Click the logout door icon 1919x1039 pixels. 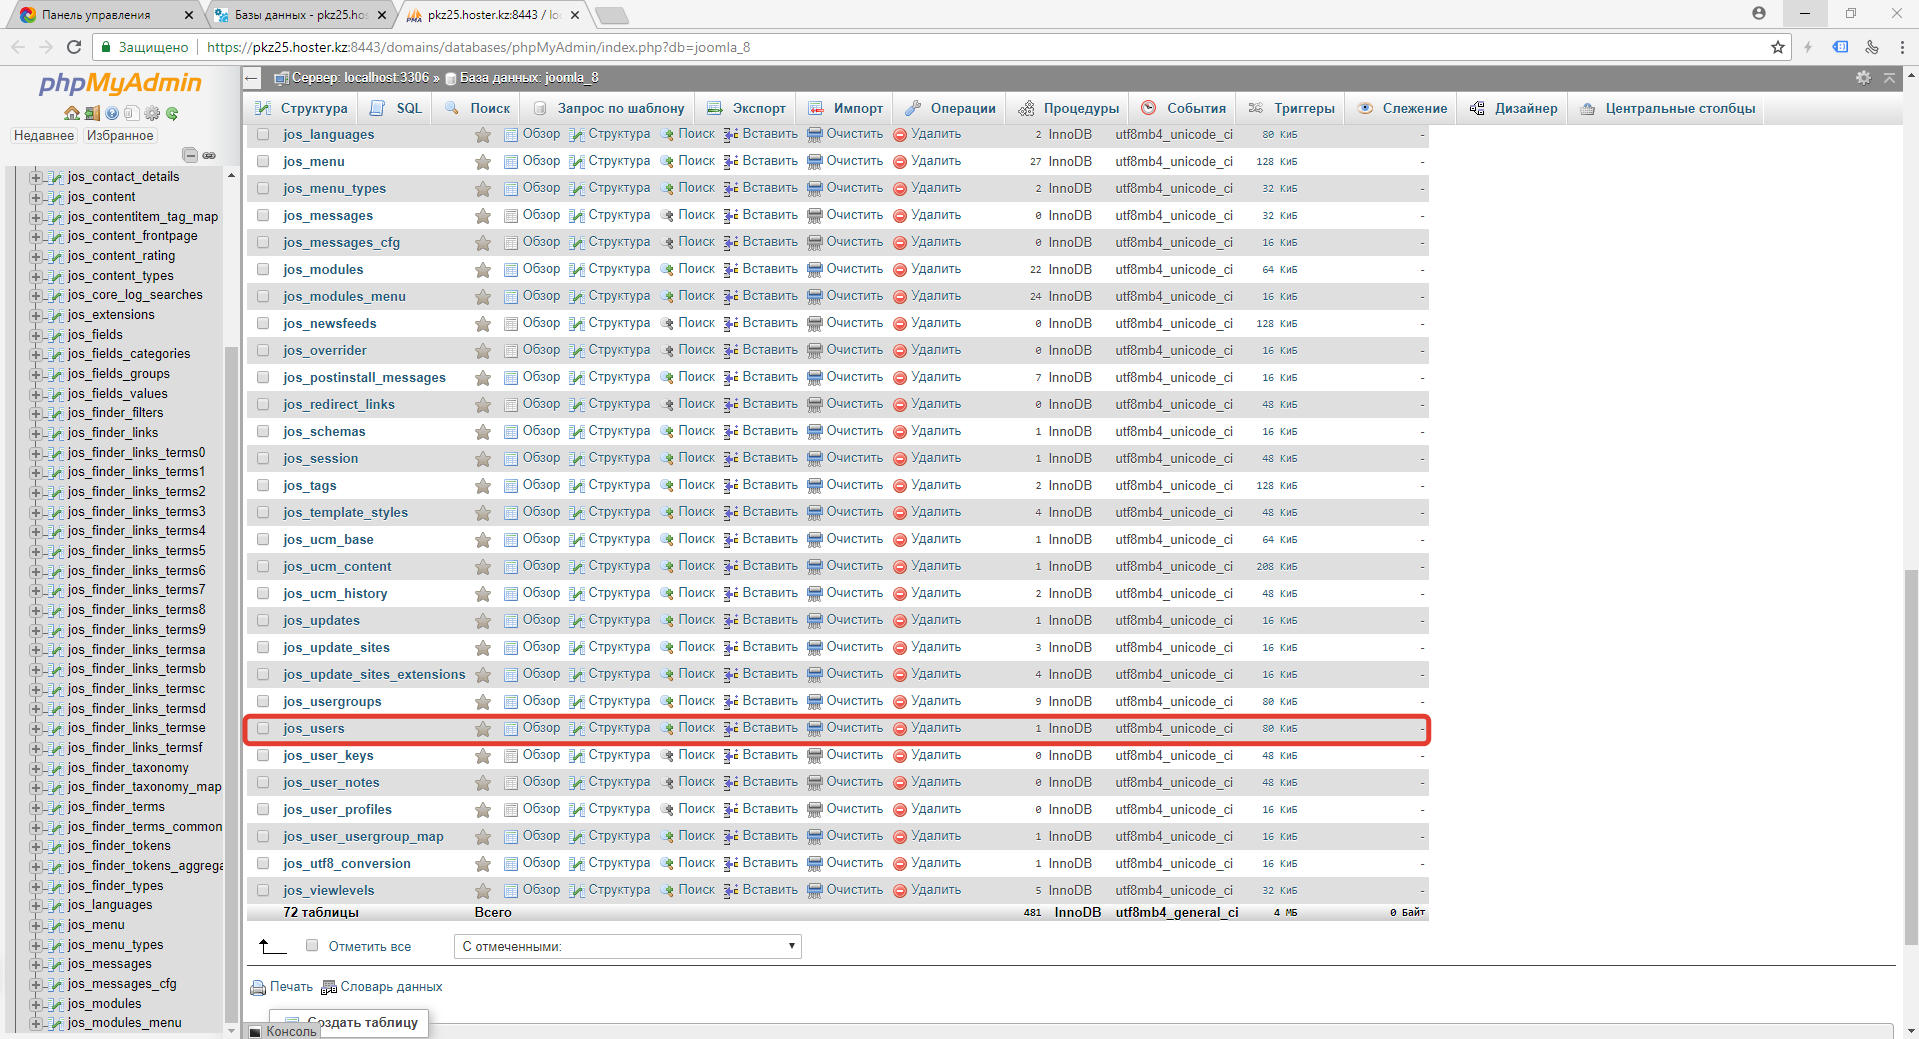(92, 113)
